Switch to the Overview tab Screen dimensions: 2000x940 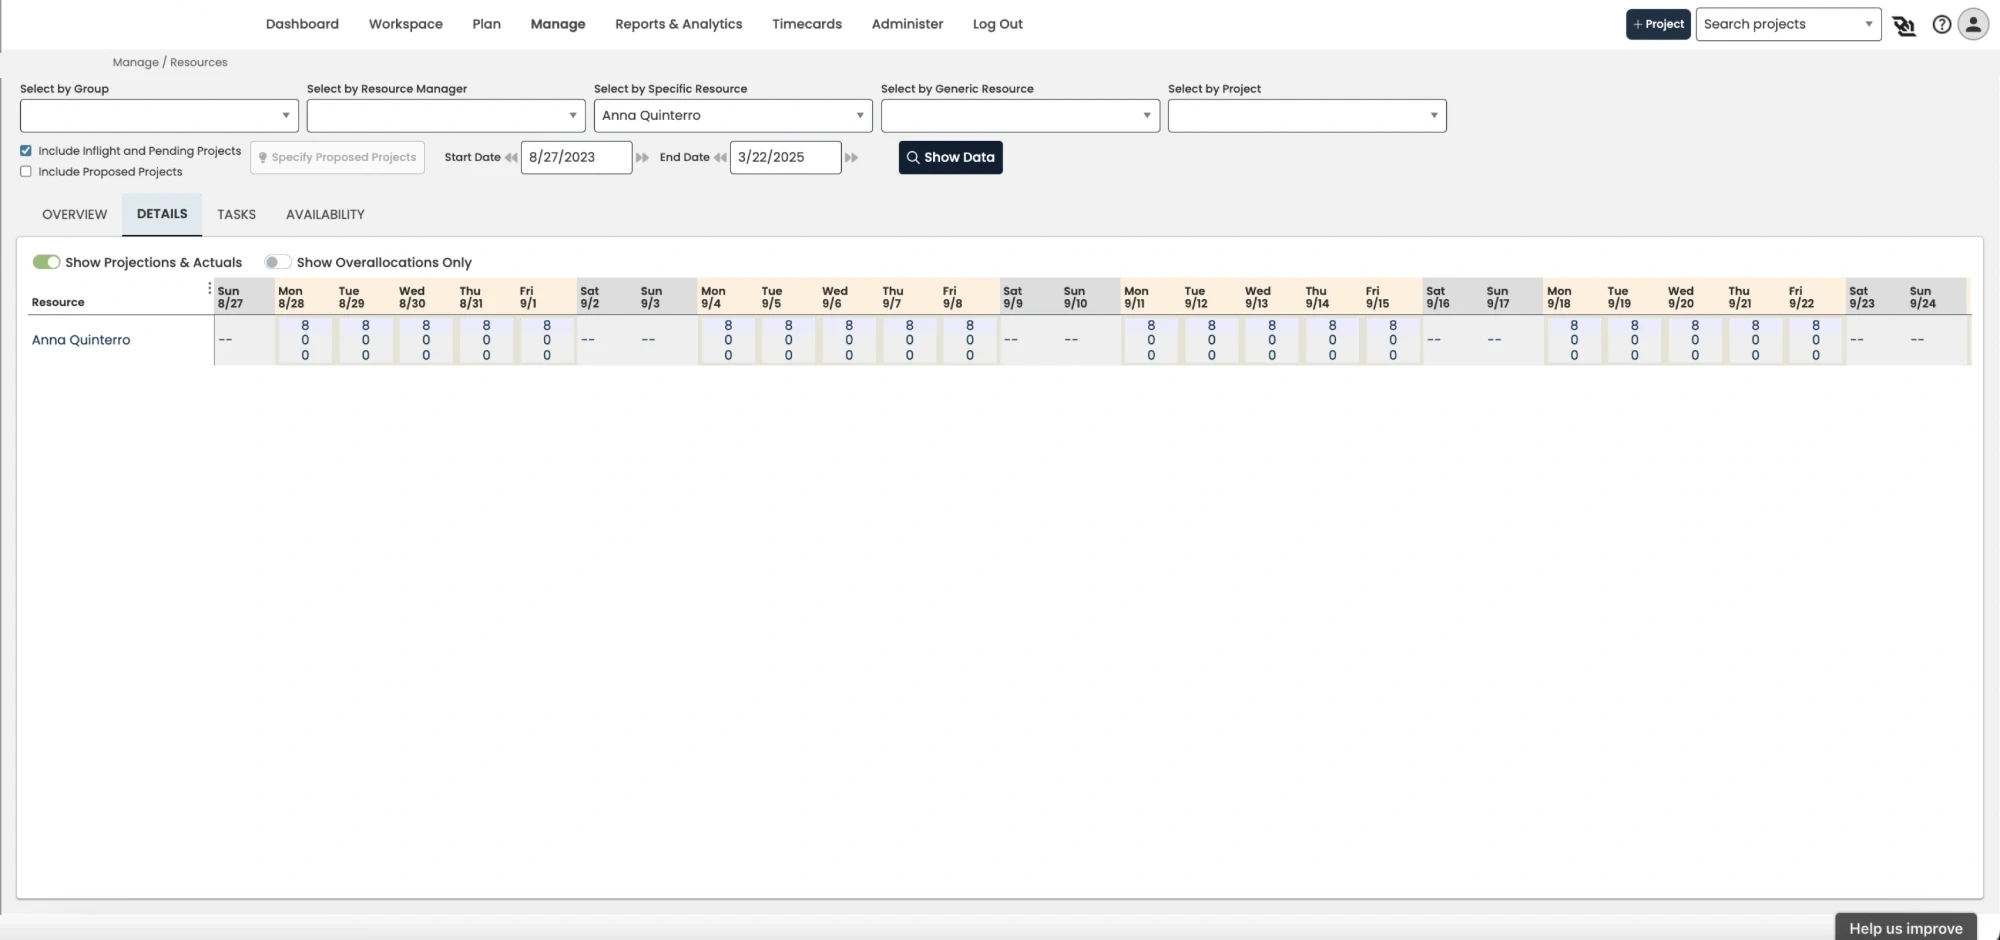75,215
